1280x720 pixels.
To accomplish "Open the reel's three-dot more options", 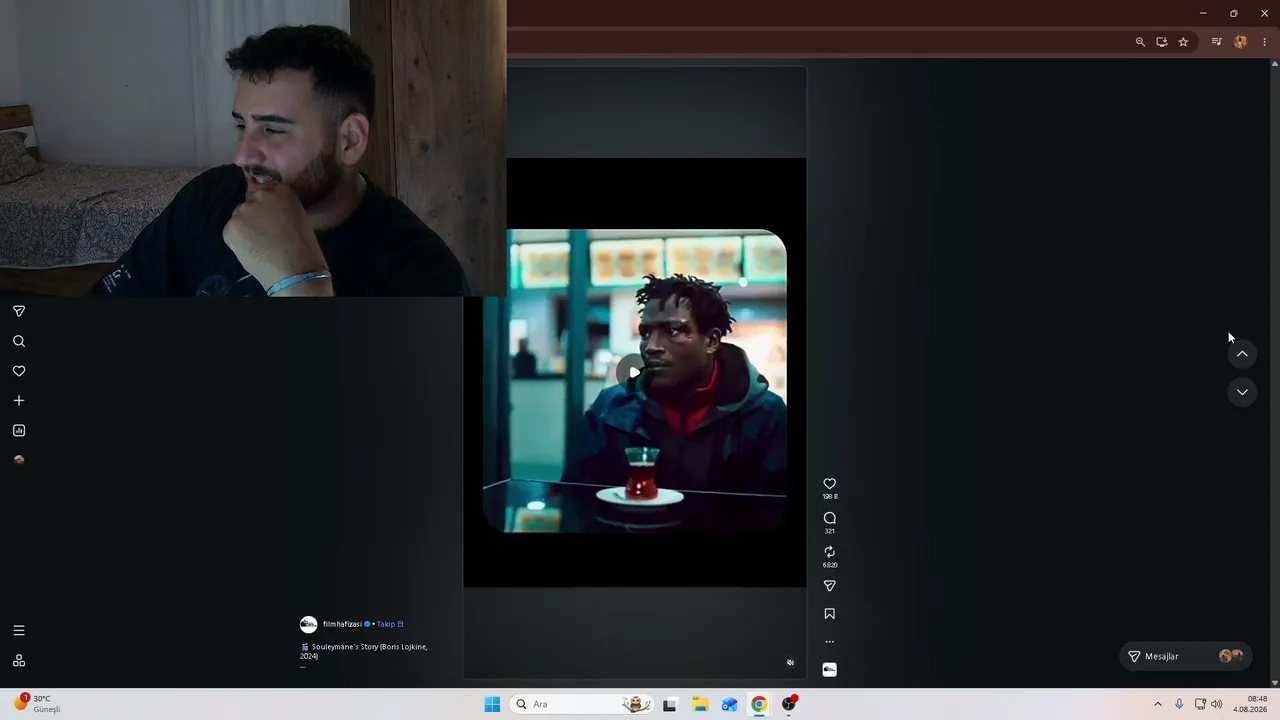I will (x=829, y=642).
